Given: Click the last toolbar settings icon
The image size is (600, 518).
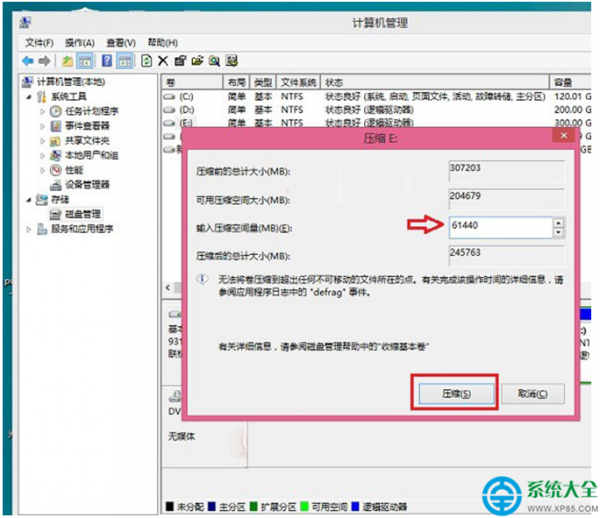Looking at the screenshot, I should (232, 61).
